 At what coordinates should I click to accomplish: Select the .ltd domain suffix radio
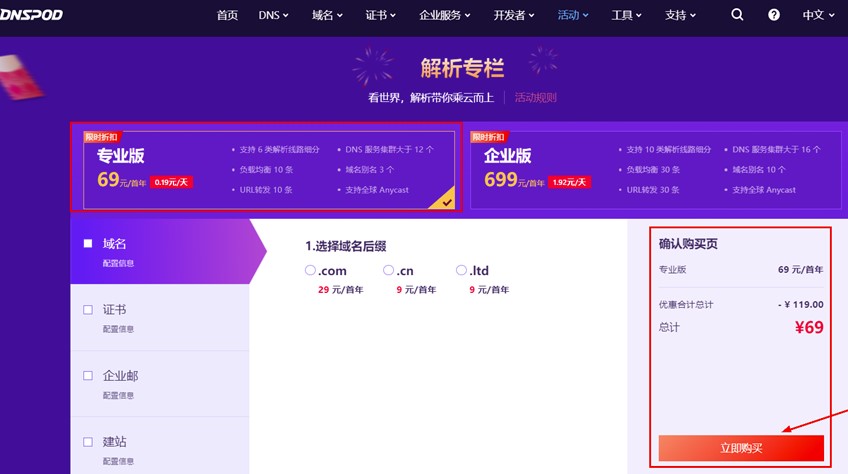coord(461,269)
